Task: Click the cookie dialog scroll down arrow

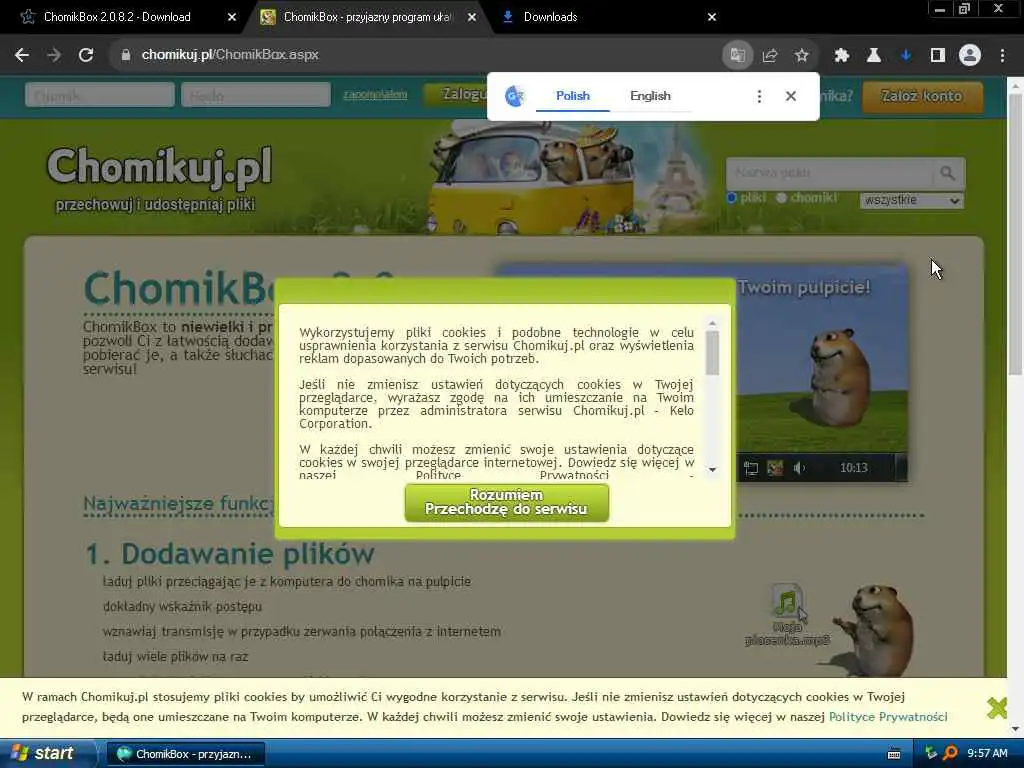Action: click(x=712, y=470)
